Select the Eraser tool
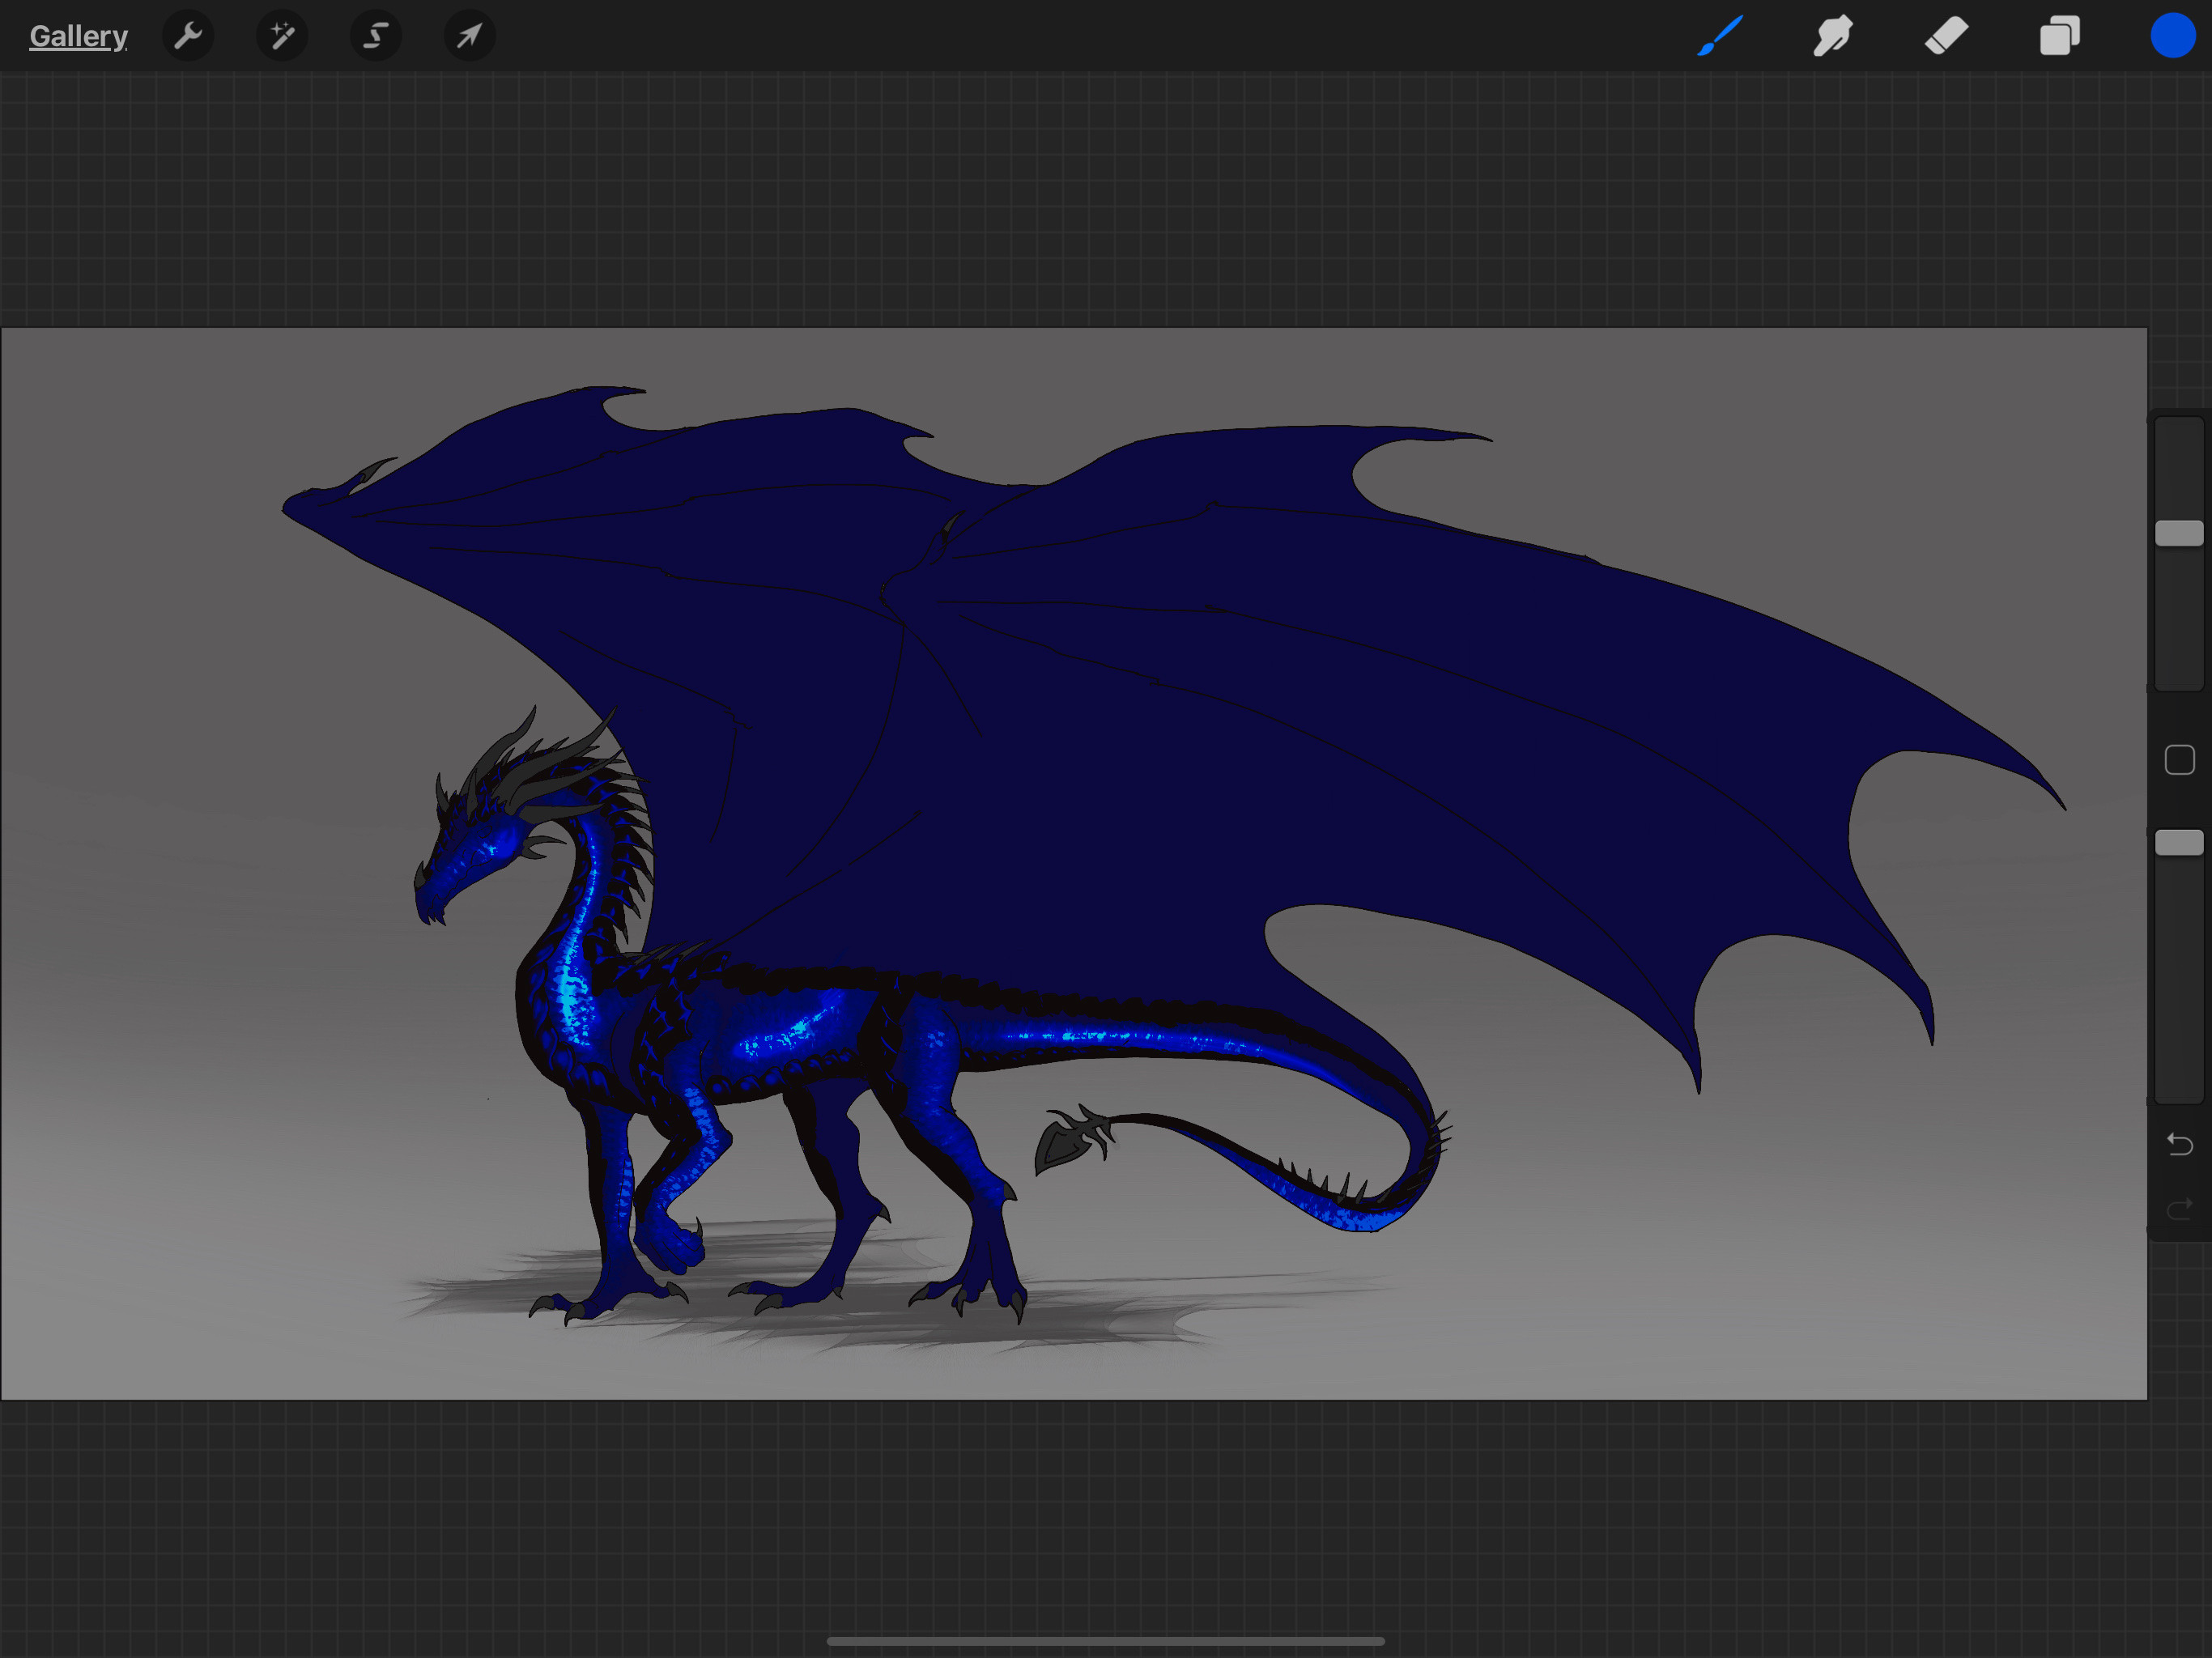The width and height of the screenshot is (2212, 1658). pos(1946,36)
